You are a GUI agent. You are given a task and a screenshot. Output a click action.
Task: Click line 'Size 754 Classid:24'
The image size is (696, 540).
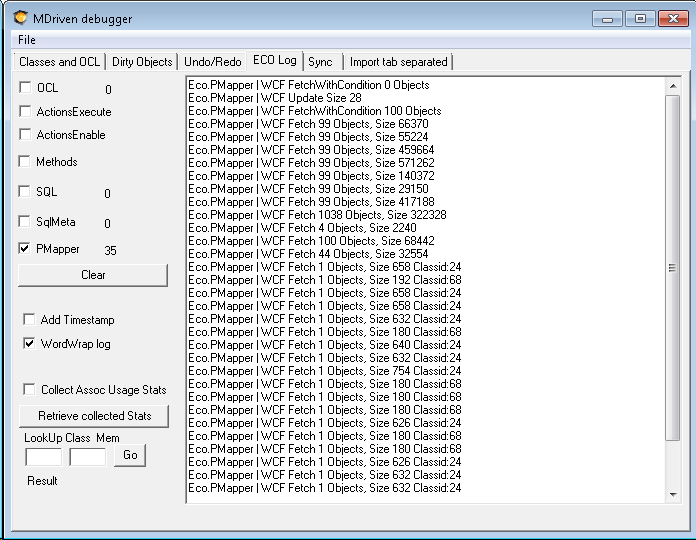click(x=325, y=371)
